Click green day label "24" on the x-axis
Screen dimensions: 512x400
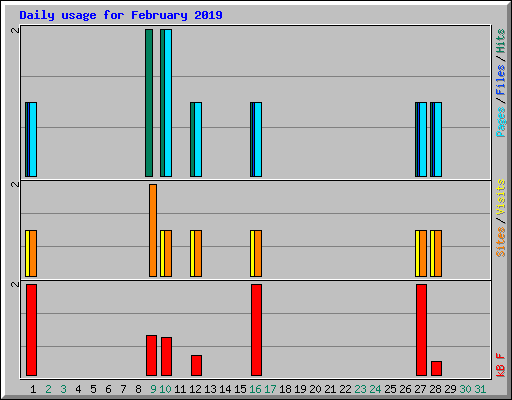pyautogui.click(x=375, y=389)
